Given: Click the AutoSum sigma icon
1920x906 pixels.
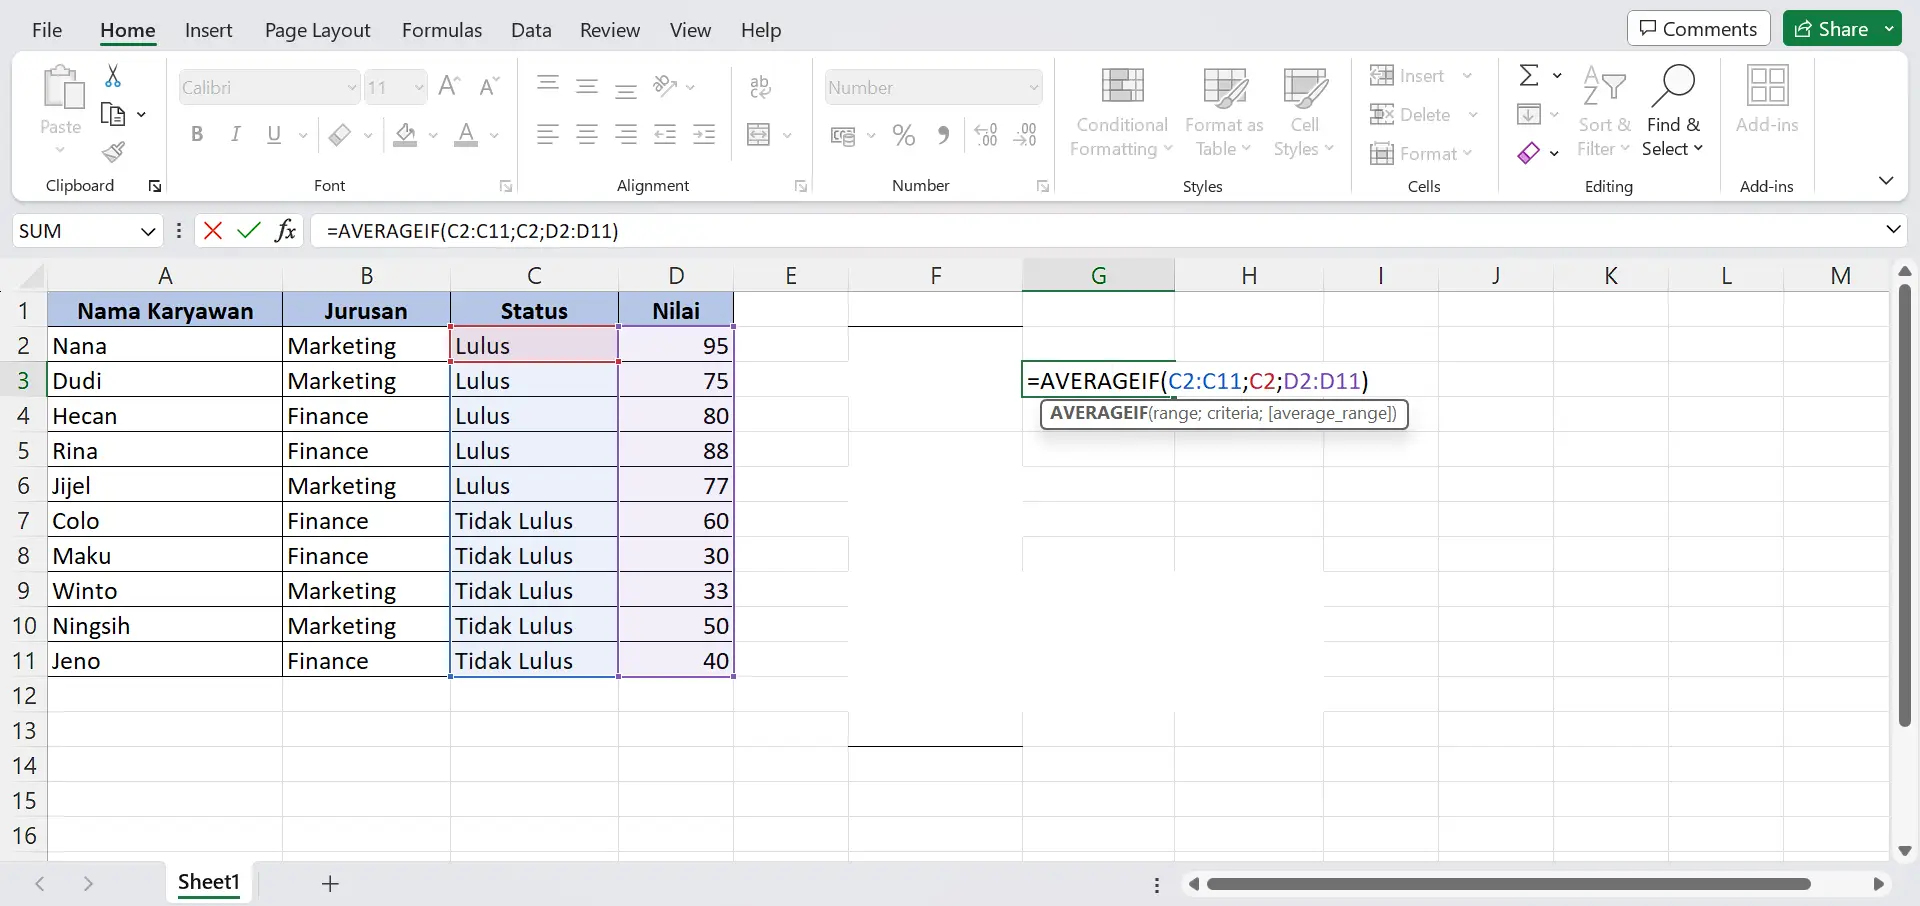Looking at the screenshot, I should 1529,75.
